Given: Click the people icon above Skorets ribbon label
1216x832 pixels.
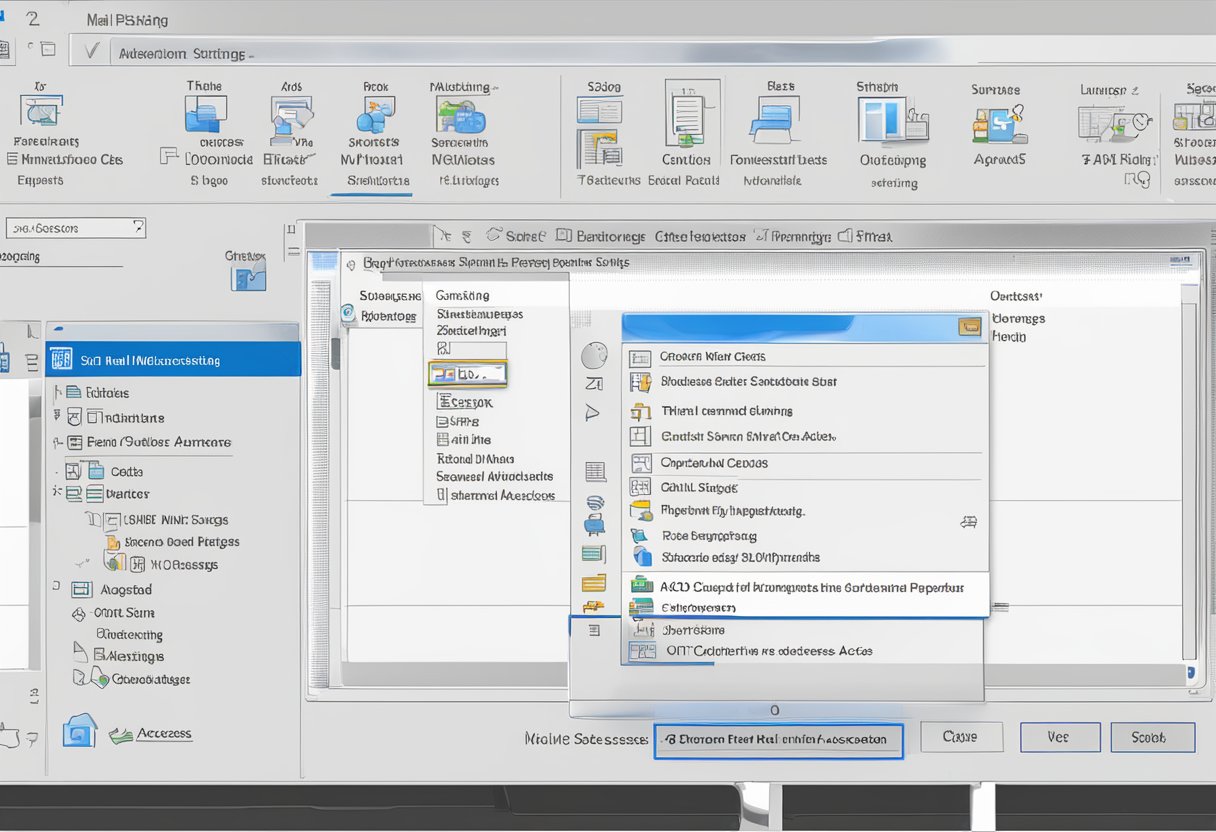Looking at the screenshot, I should pos(374,116).
